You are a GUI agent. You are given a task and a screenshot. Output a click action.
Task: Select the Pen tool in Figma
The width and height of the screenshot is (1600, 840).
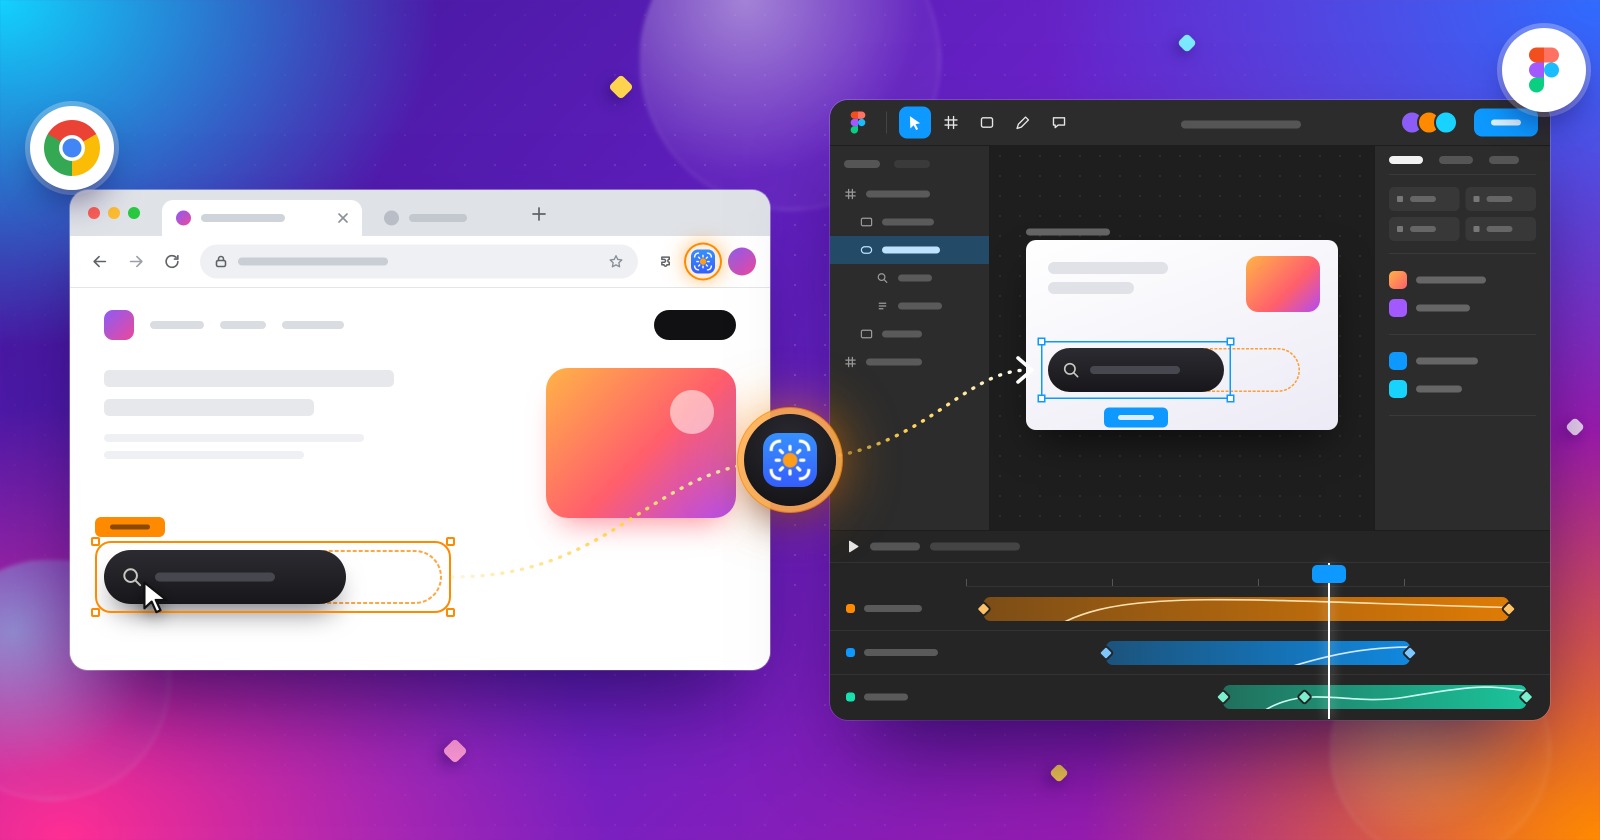click(1022, 123)
